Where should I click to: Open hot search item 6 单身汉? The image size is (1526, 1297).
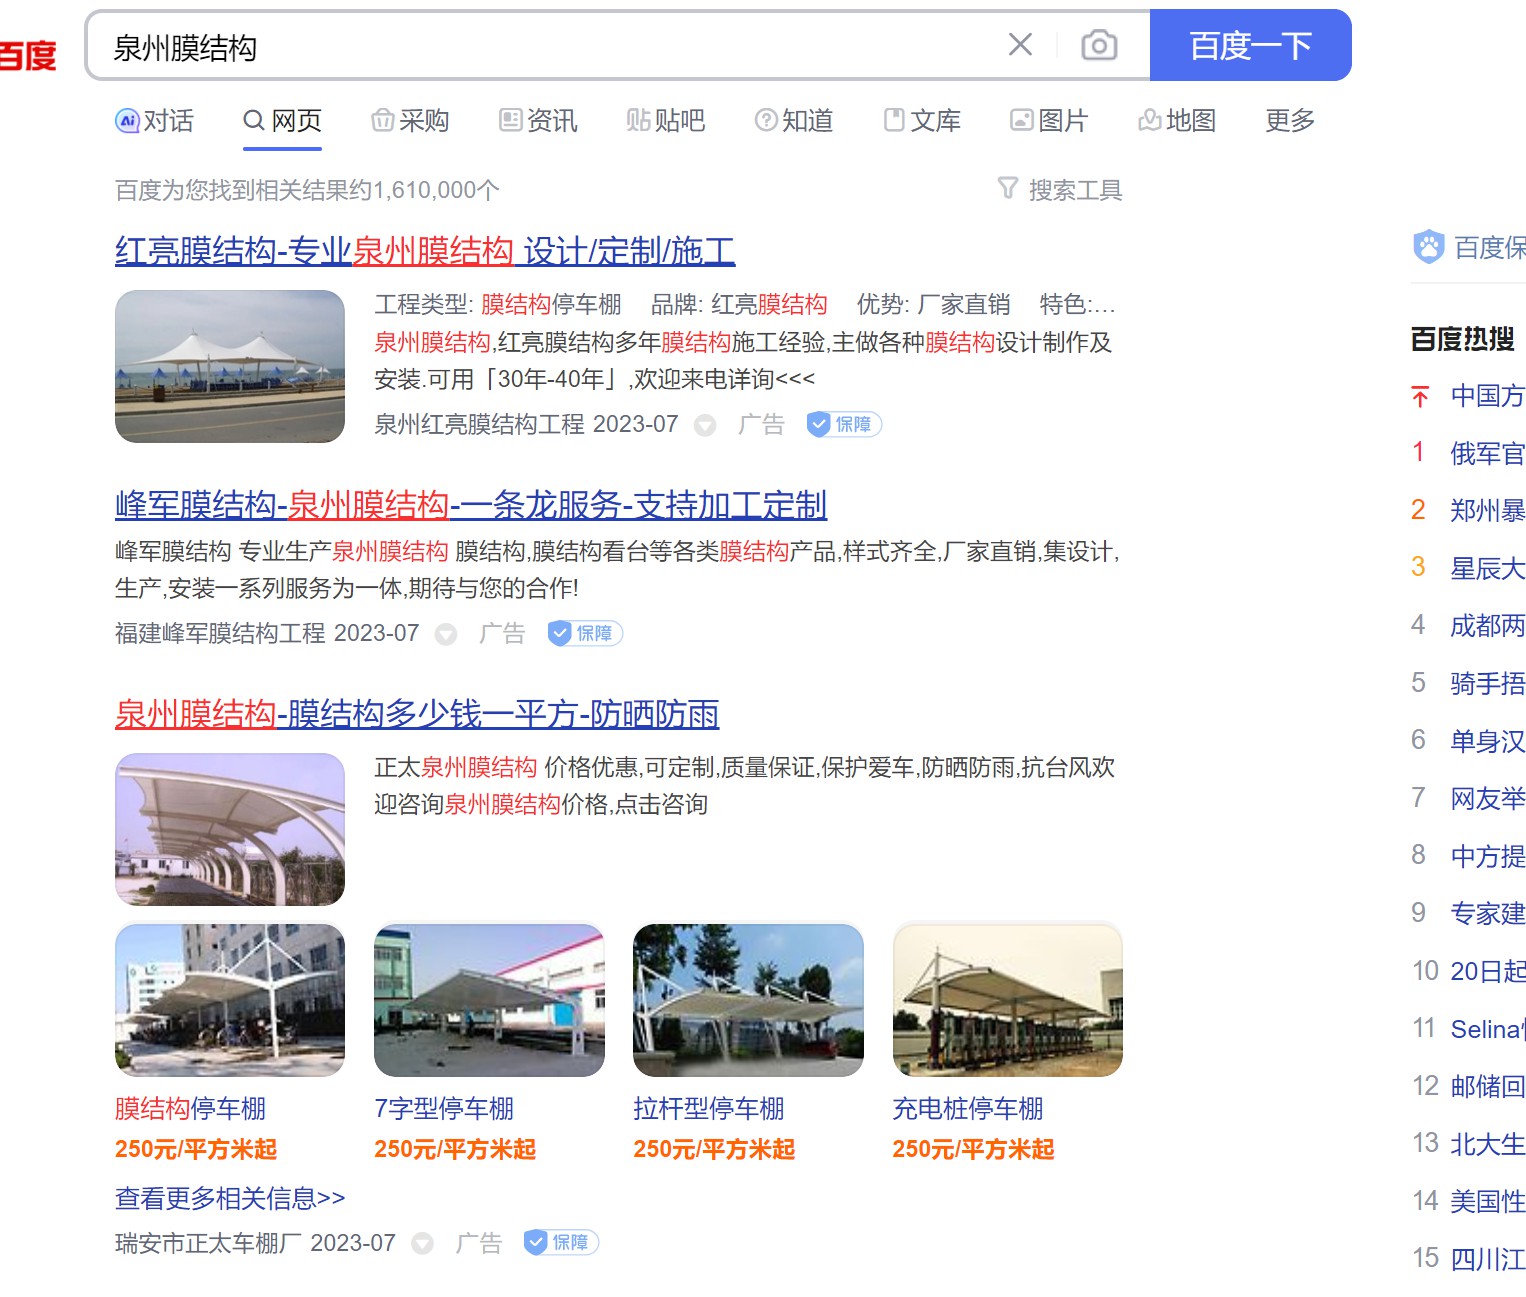pyautogui.click(x=1488, y=741)
